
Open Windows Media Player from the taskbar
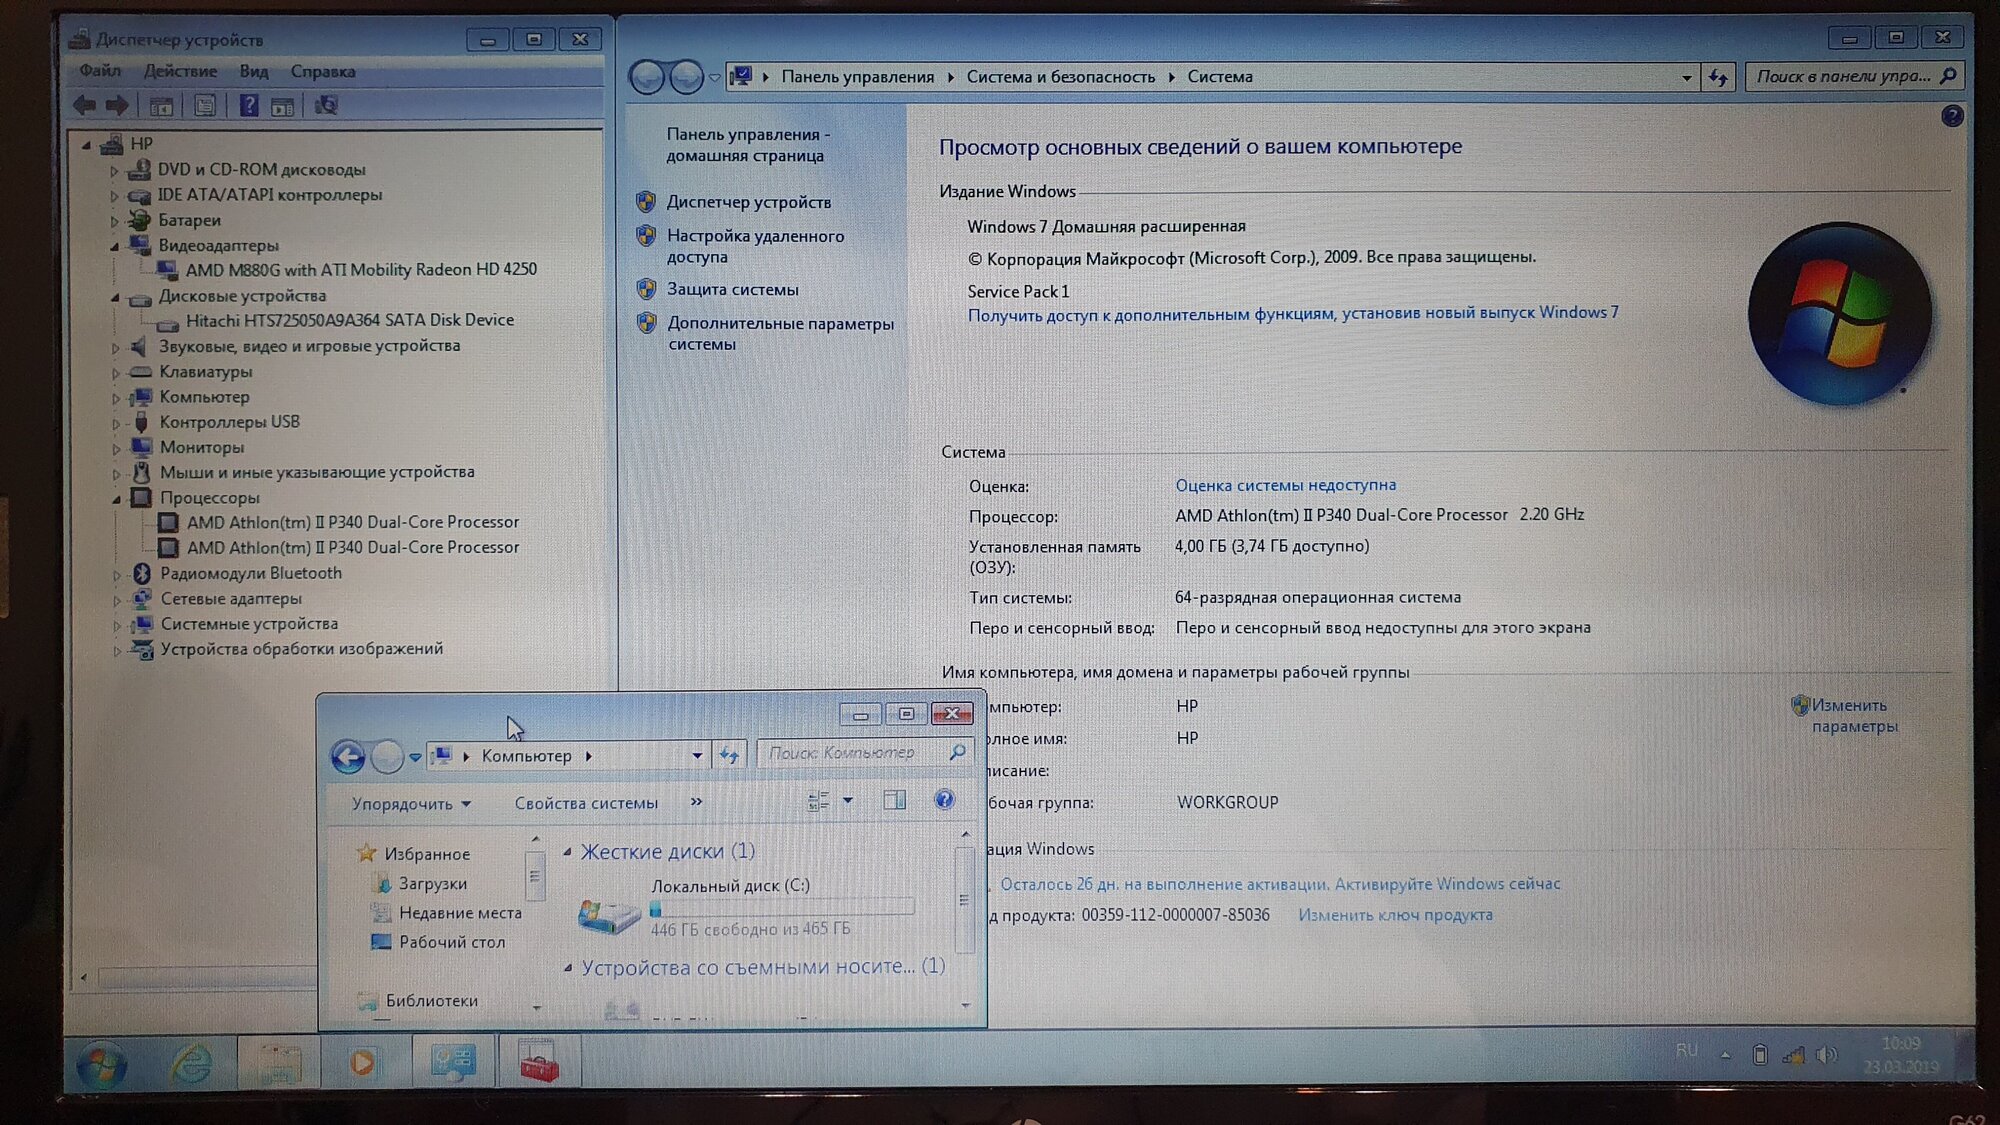click(364, 1063)
